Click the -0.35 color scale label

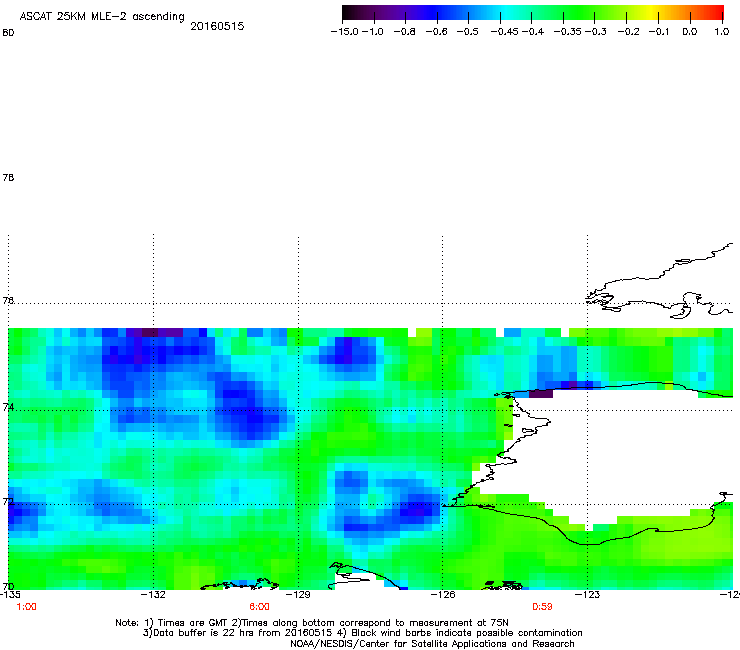[568, 32]
